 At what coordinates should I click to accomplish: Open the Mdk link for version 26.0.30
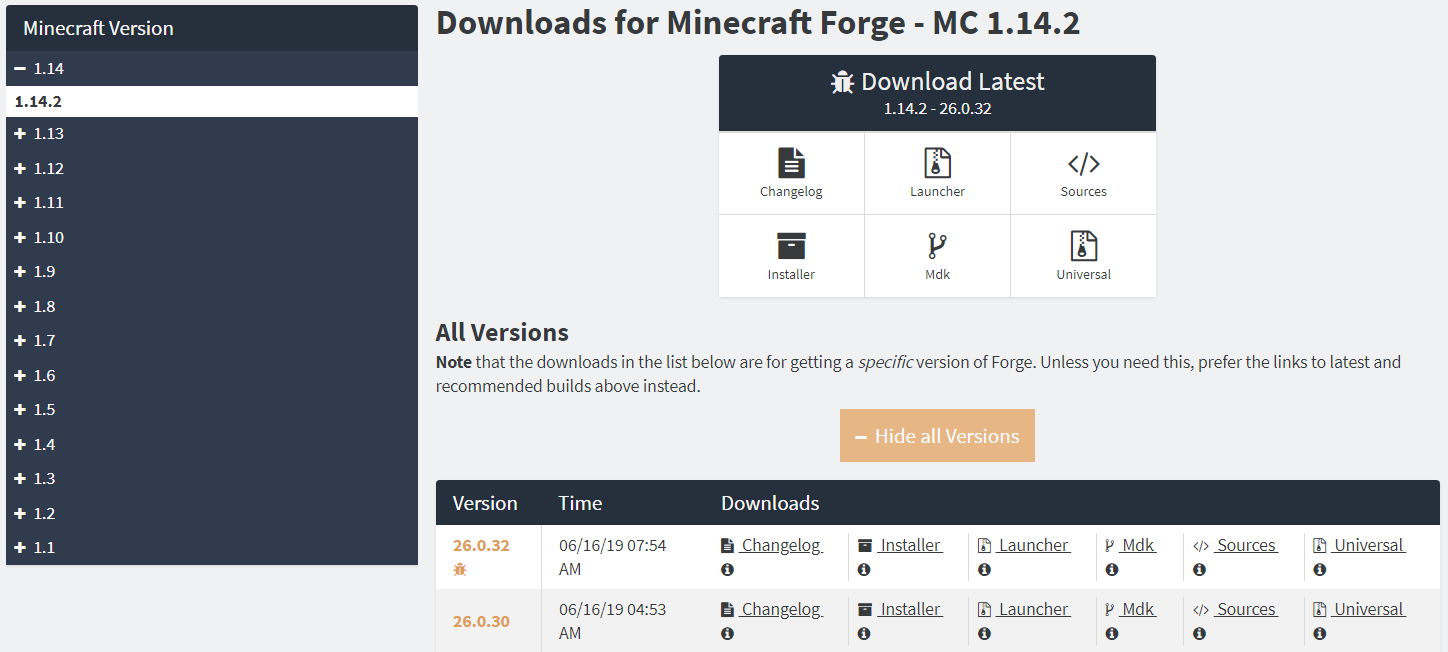pyautogui.click(x=1137, y=609)
